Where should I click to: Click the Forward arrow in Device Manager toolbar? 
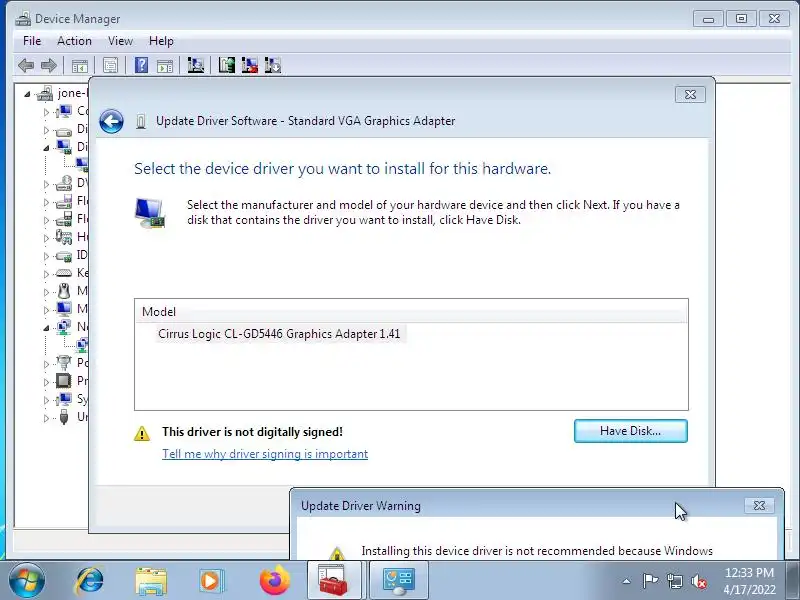click(x=48, y=65)
